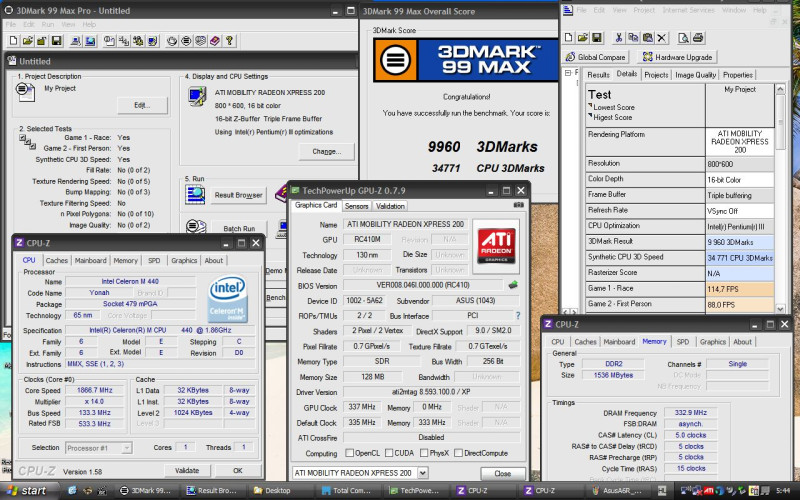Click Save floppy icon in Result Browser toolbar
This screenshot has height=500, width=800.
pos(597,37)
